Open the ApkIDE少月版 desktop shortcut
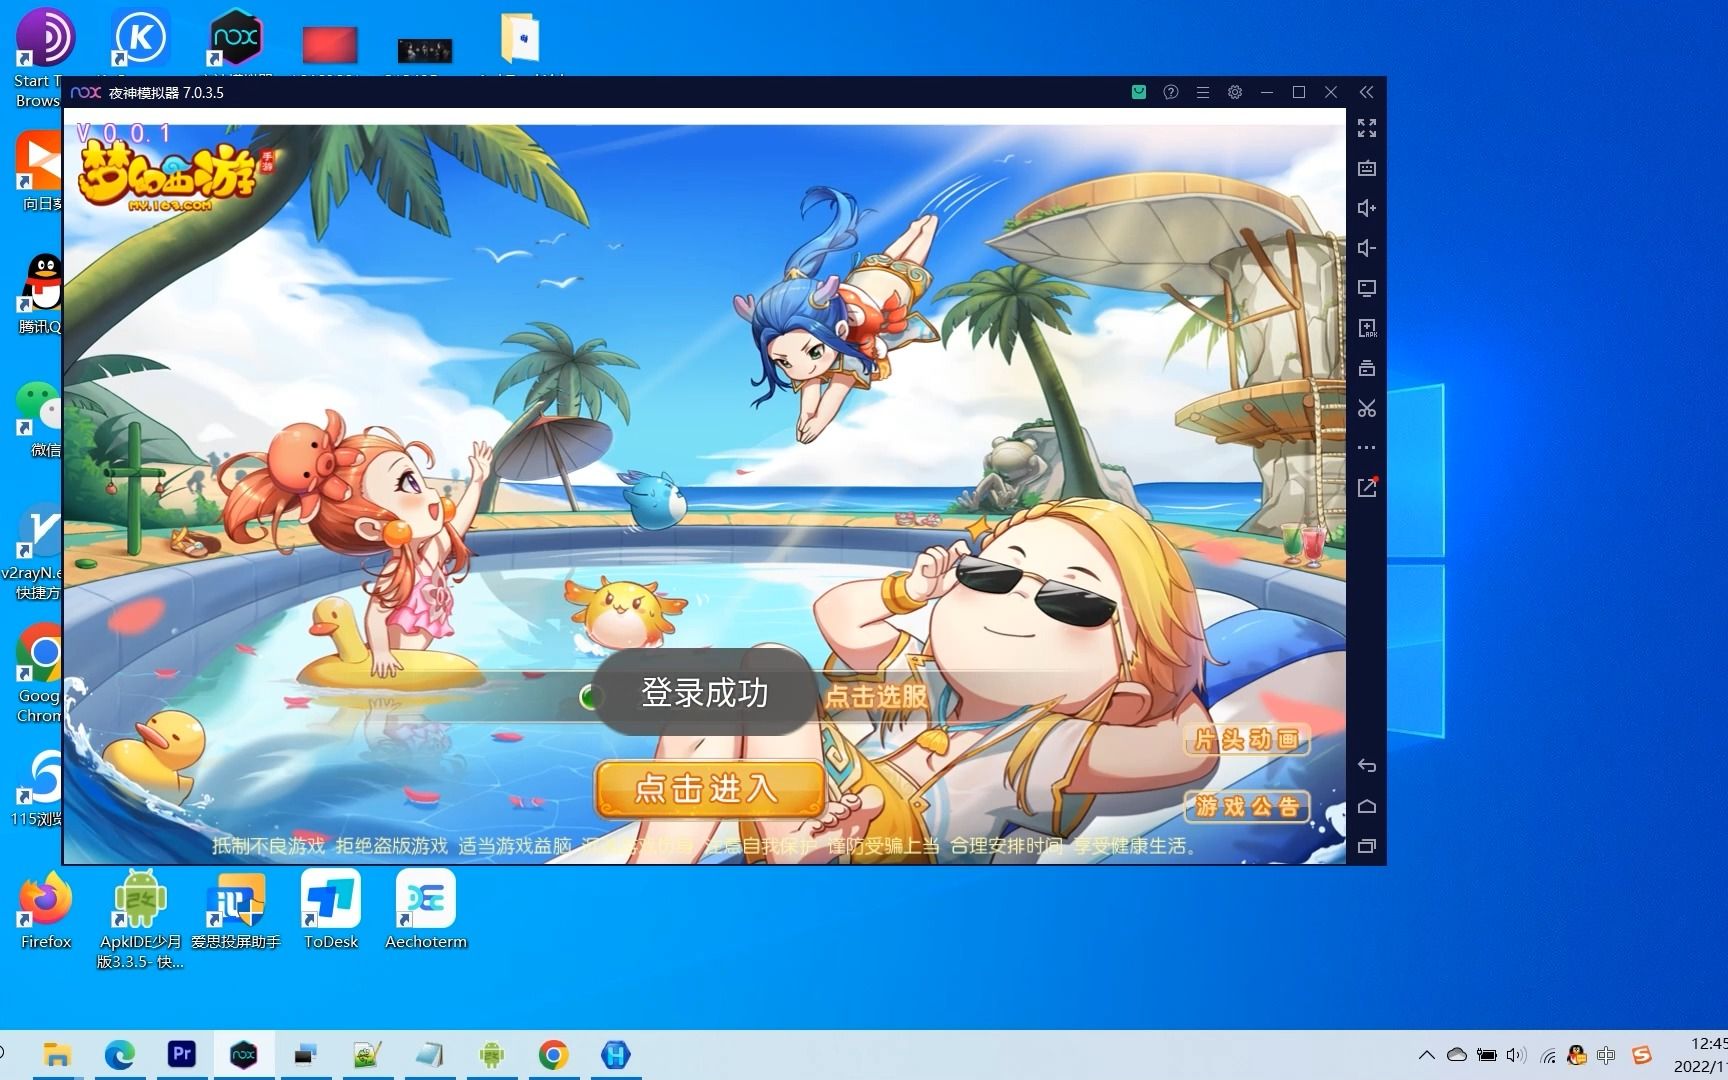This screenshot has width=1728, height=1080. 140,920
